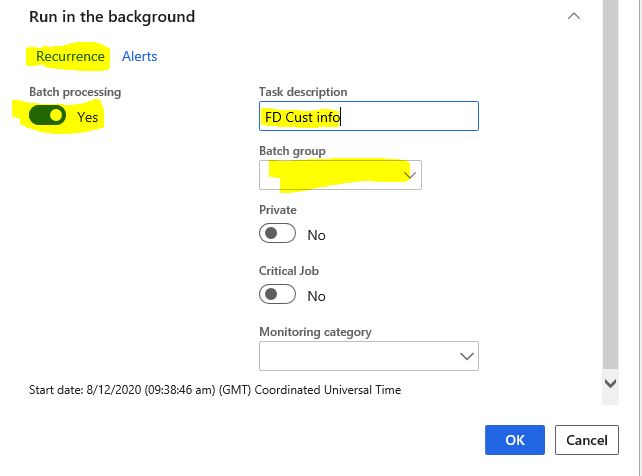Click the Yes label beside Batch processing

88,117
